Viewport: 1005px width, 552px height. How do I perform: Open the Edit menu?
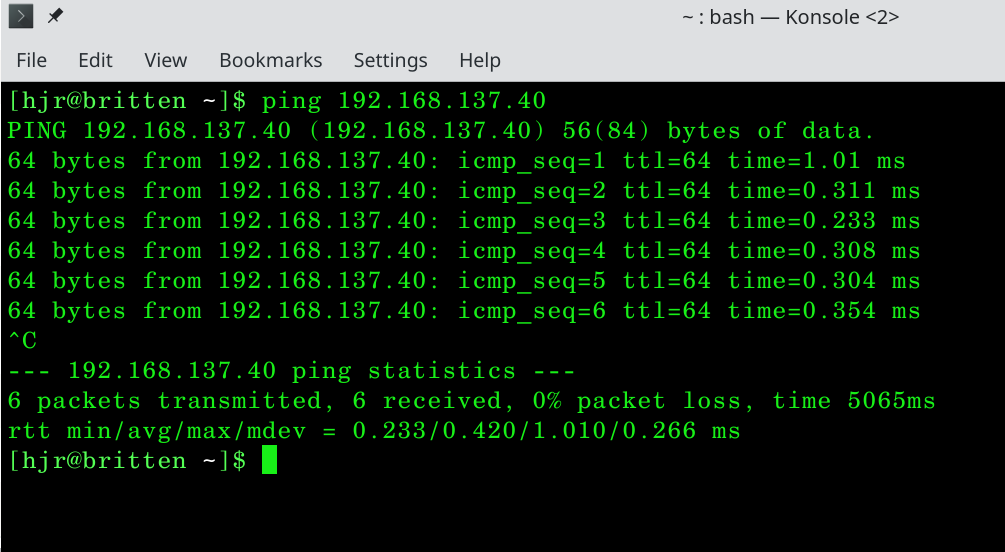coord(95,60)
